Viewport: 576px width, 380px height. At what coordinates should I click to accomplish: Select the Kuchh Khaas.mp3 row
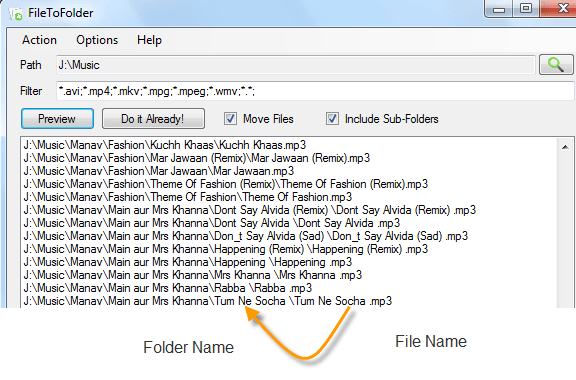(165, 145)
